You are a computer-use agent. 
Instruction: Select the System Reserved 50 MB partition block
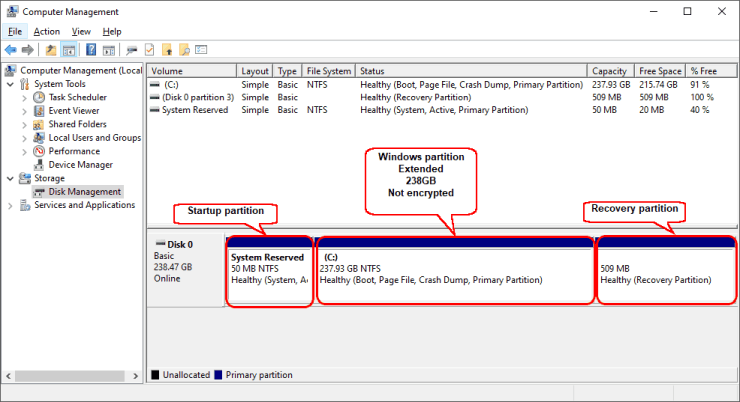click(269, 271)
